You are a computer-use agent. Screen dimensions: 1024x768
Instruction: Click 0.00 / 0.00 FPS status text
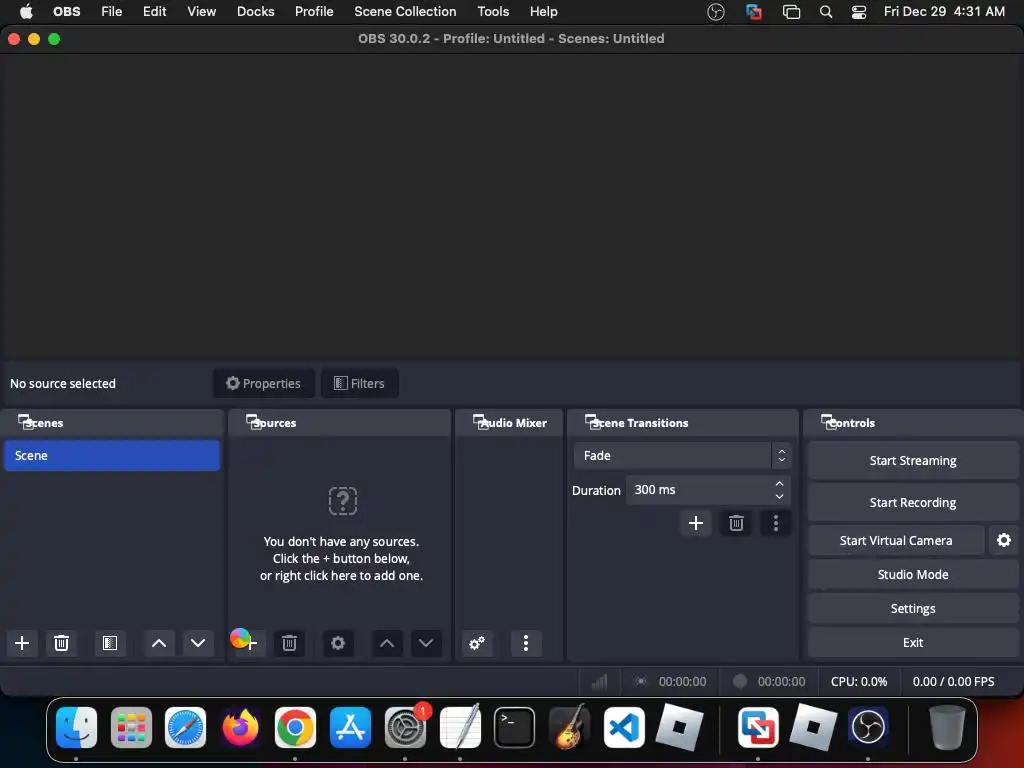click(x=953, y=682)
